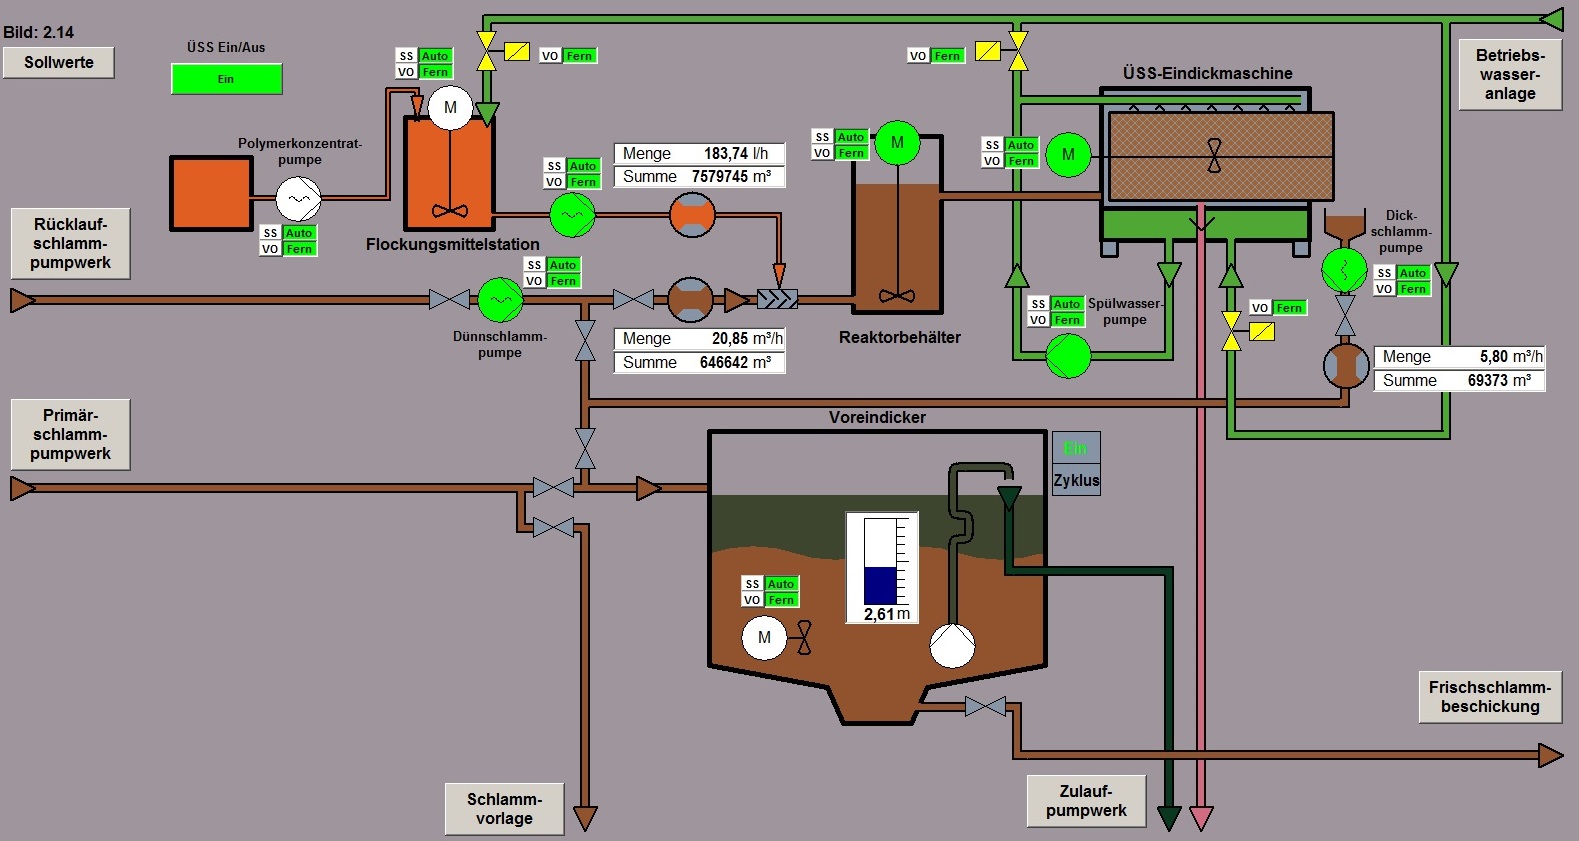Click the Voreindicker agitator motor symbol
Image resolution: width=1579 pixels, height=841 pixels.
(764, 638)
